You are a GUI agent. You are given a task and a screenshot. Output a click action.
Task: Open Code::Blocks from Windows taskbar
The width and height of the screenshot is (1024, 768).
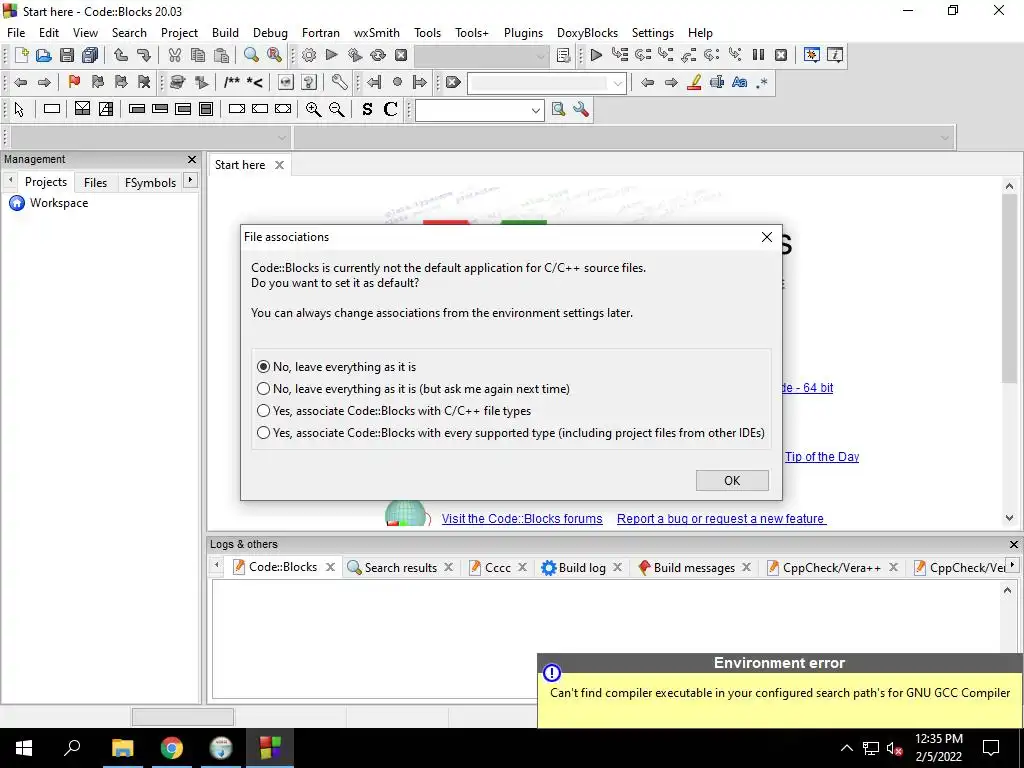[270, 748]
